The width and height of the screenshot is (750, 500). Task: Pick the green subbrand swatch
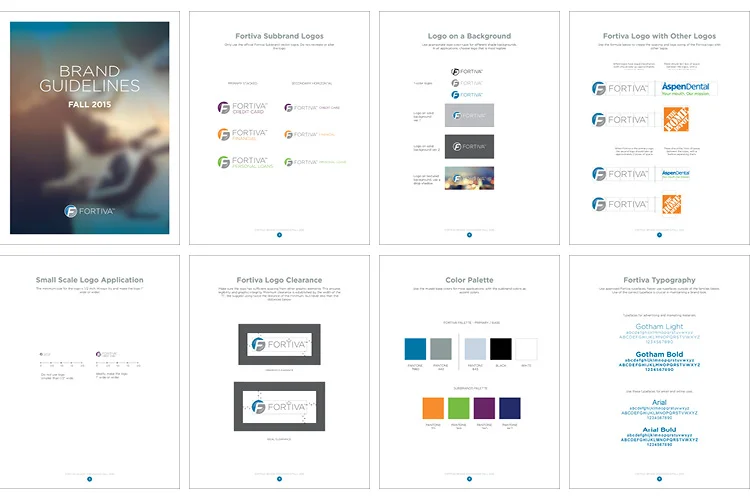pyautogui.click(x=459, y=408)
